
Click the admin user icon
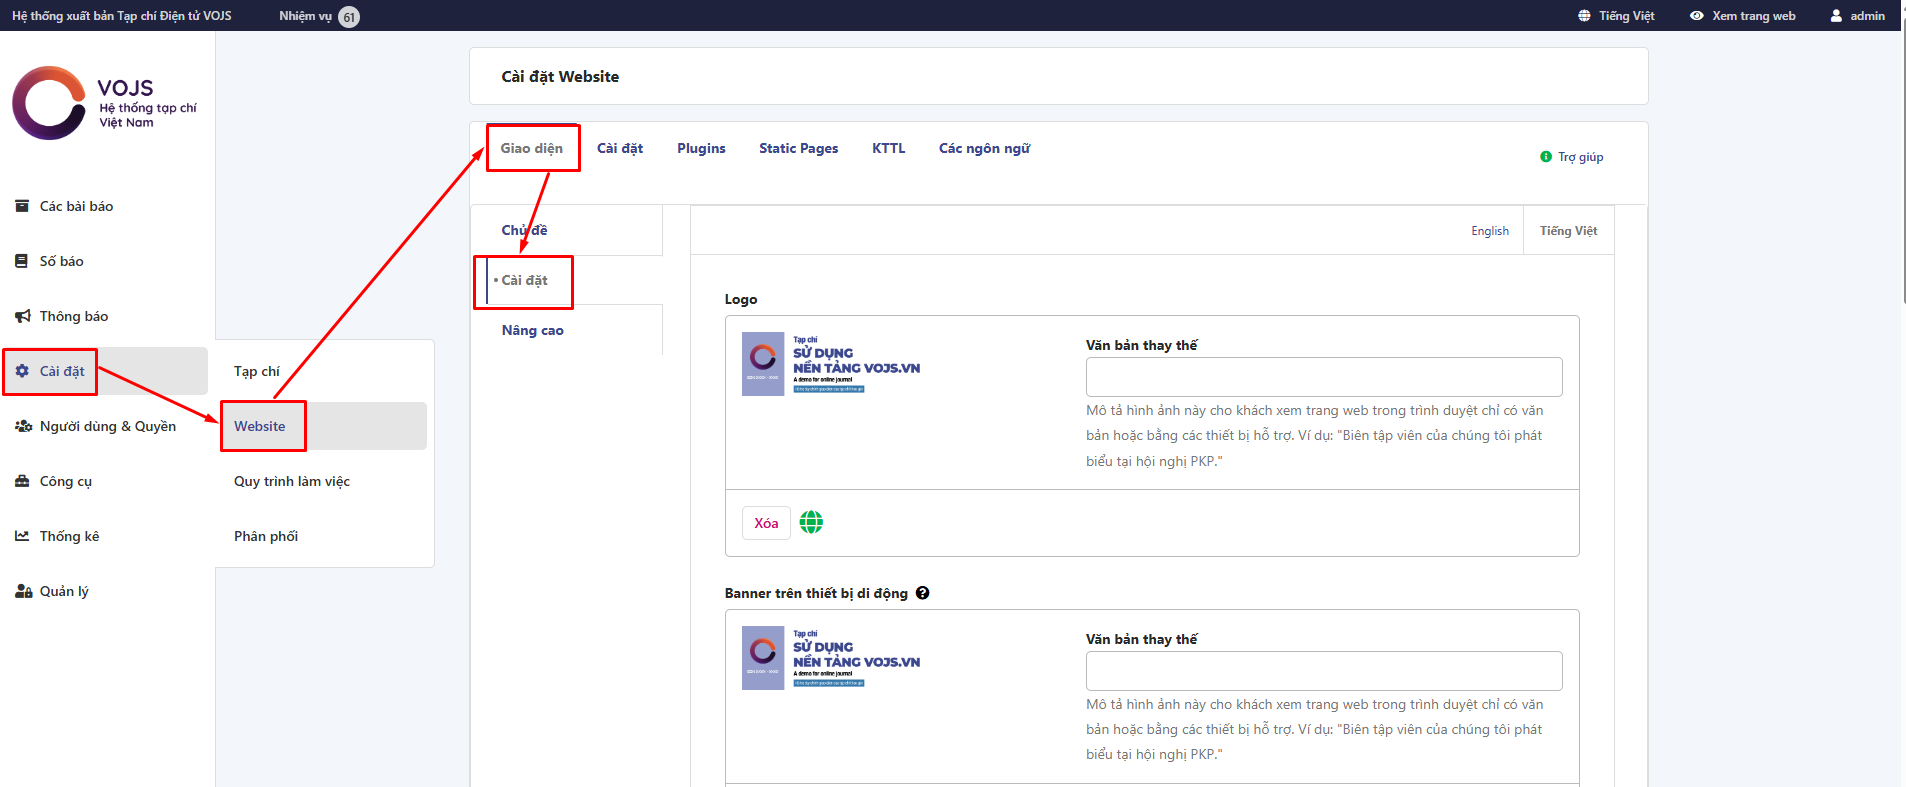pos(1836,16)
